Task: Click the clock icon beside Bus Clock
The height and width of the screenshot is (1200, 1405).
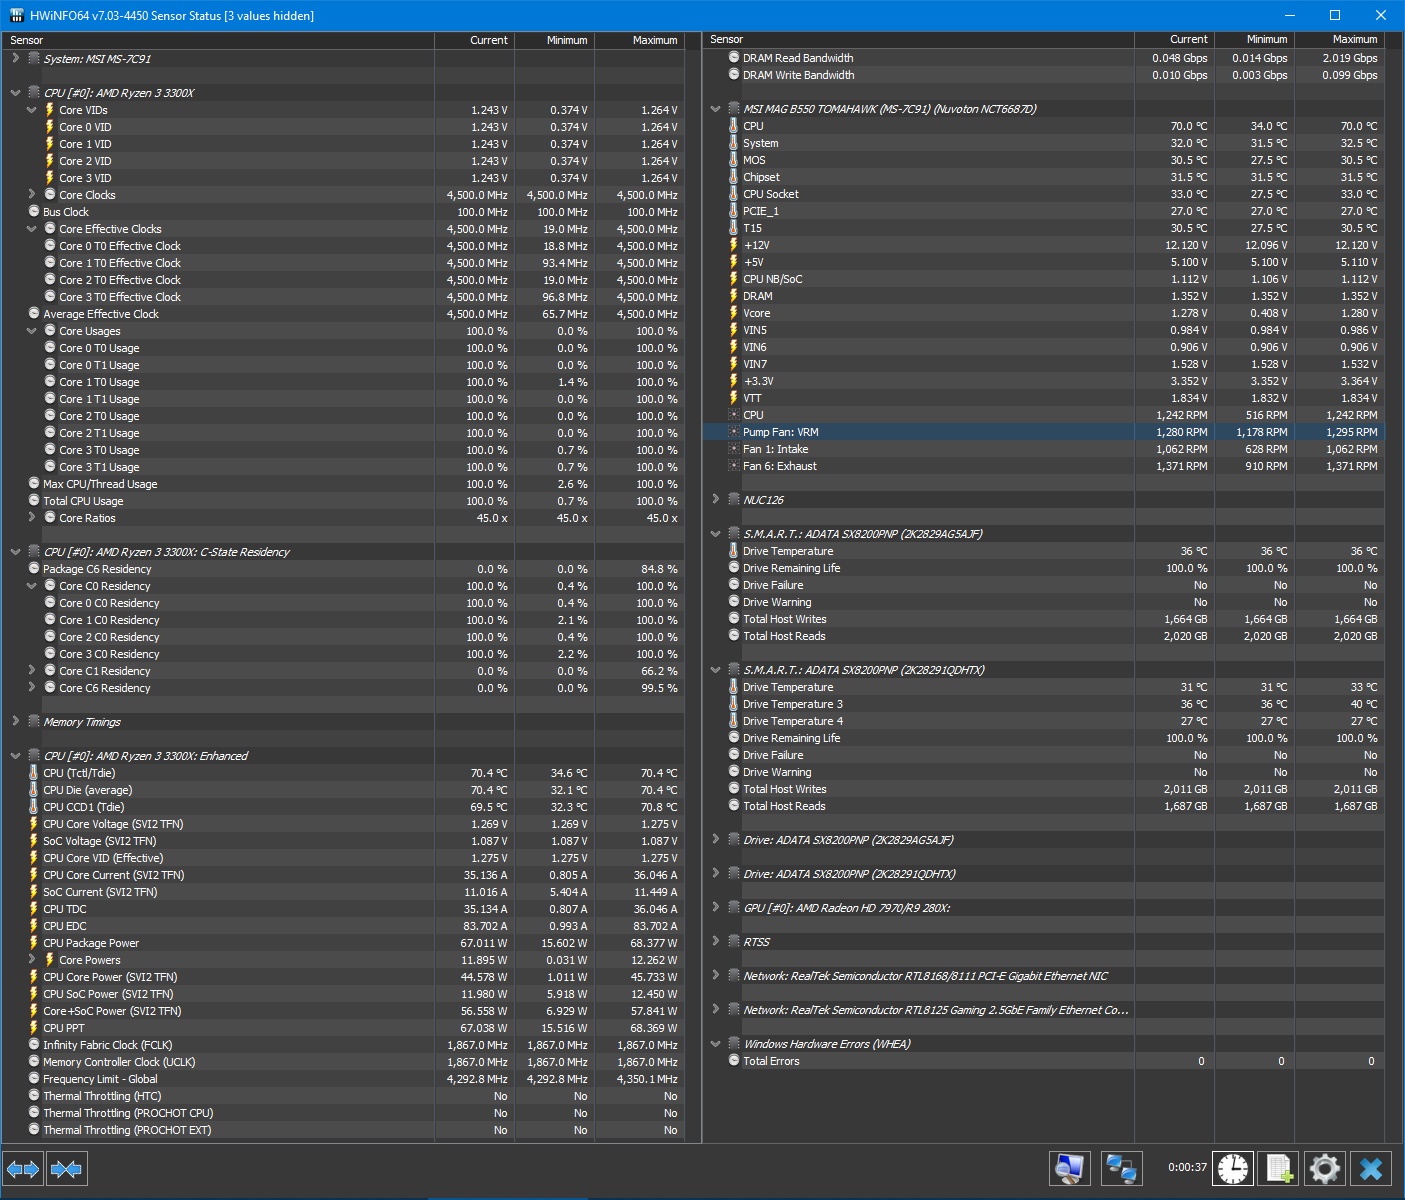Action: click(x=34, y=212)
